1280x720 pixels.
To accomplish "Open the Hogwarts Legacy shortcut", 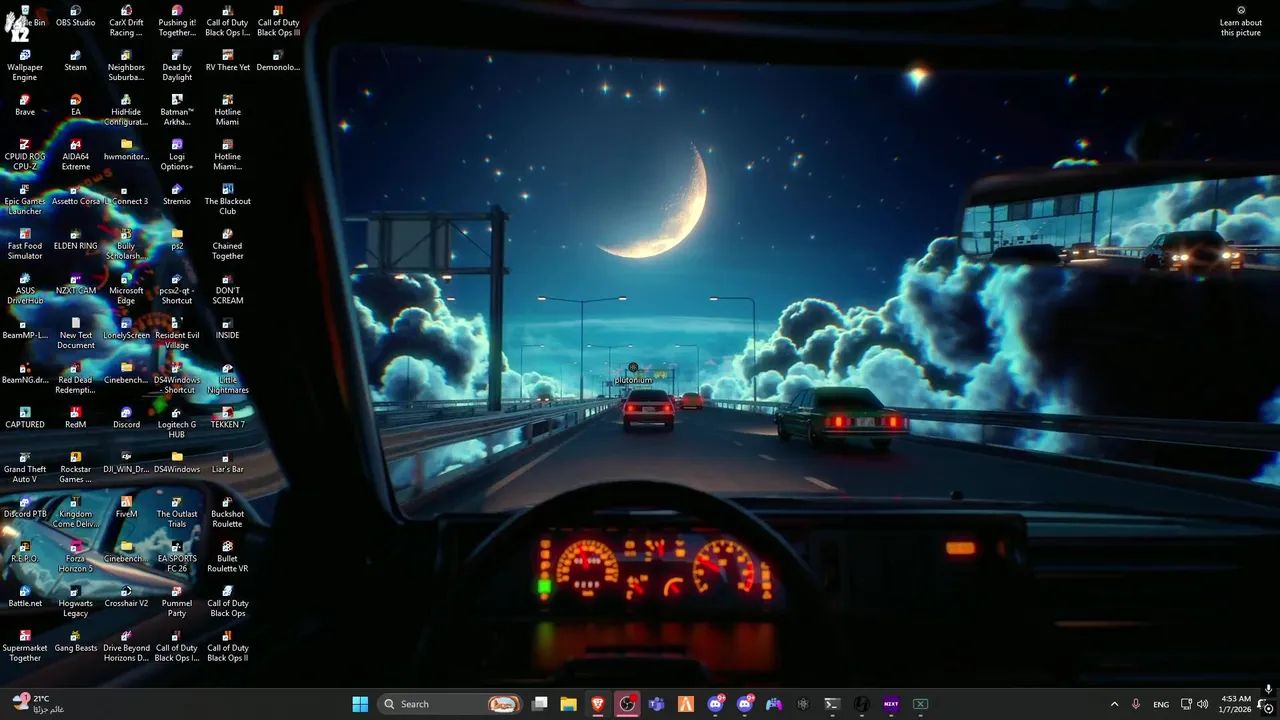I will pyautogui.click(x=75, y=602).
